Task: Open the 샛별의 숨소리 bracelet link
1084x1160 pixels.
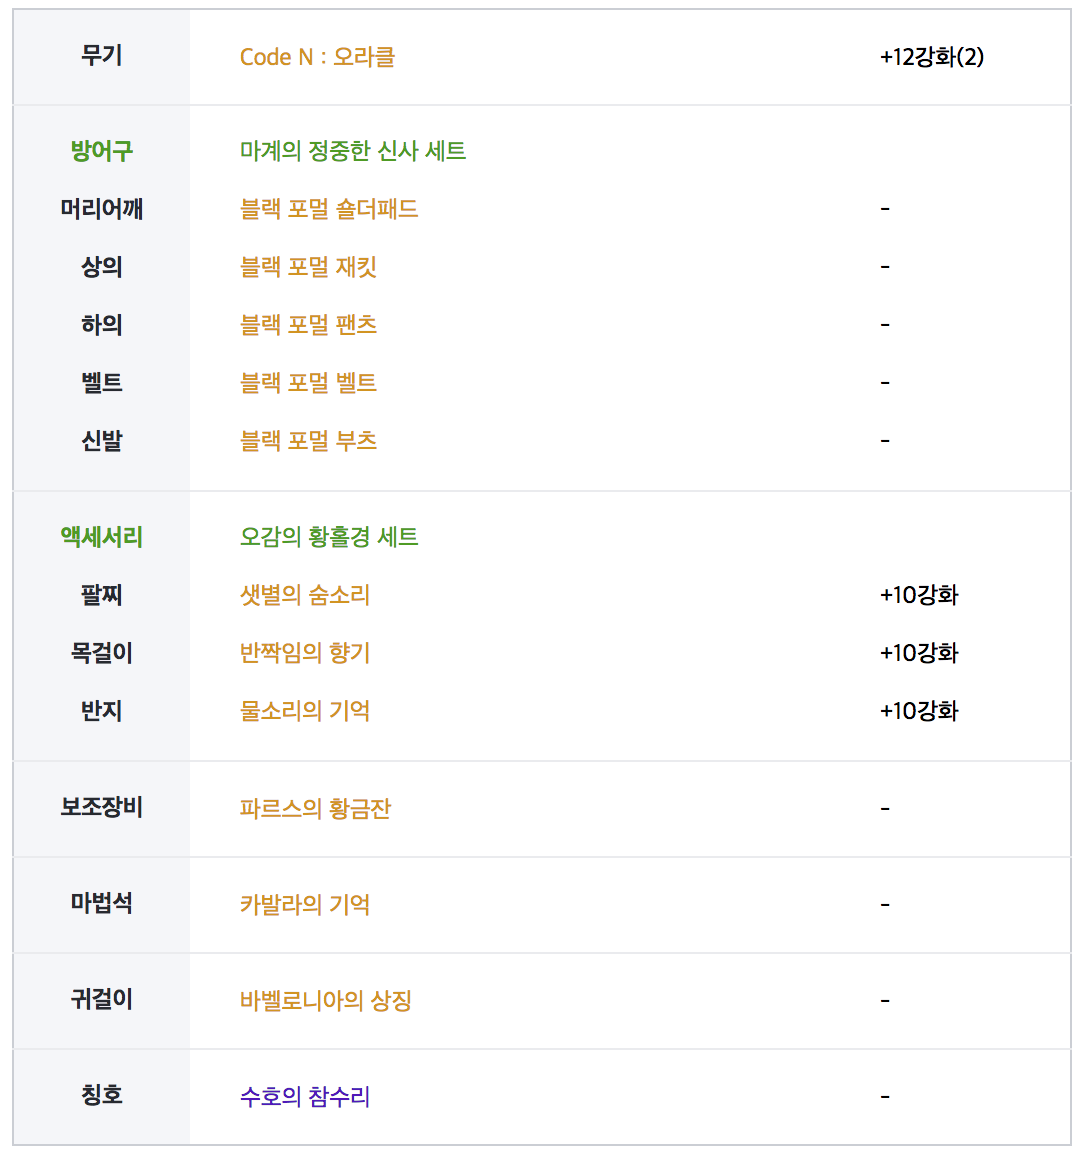Action: point(305,595)
